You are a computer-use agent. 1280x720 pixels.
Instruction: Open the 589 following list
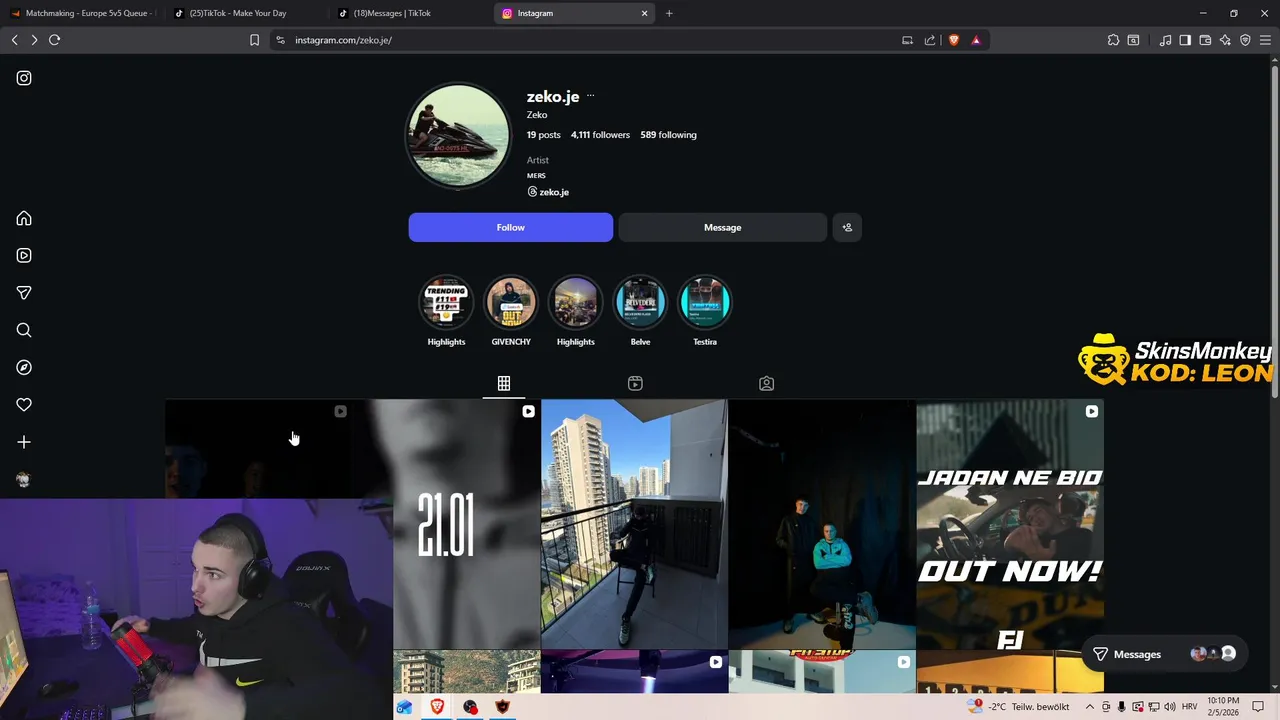tap(668, 135)
